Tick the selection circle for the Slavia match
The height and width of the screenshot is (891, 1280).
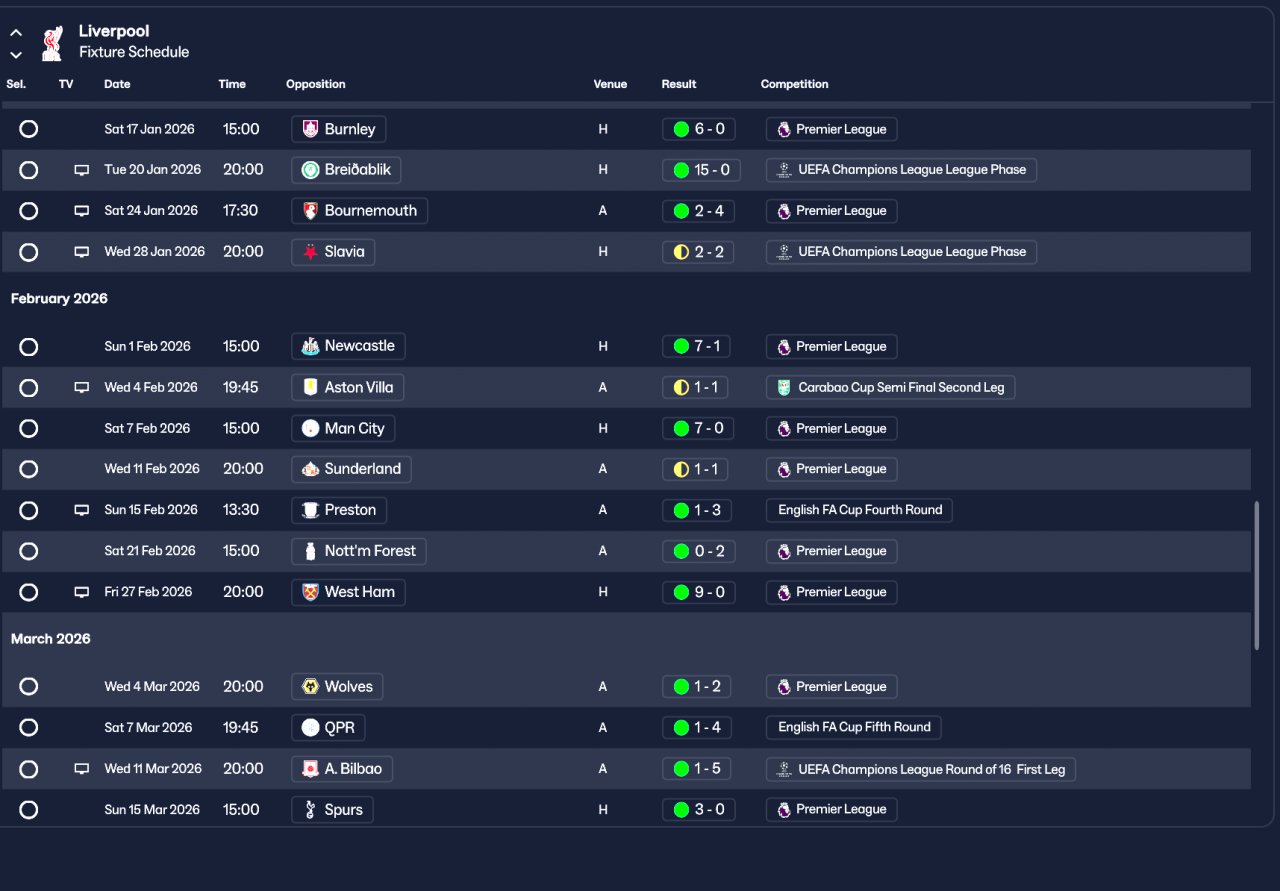[29, 252]
